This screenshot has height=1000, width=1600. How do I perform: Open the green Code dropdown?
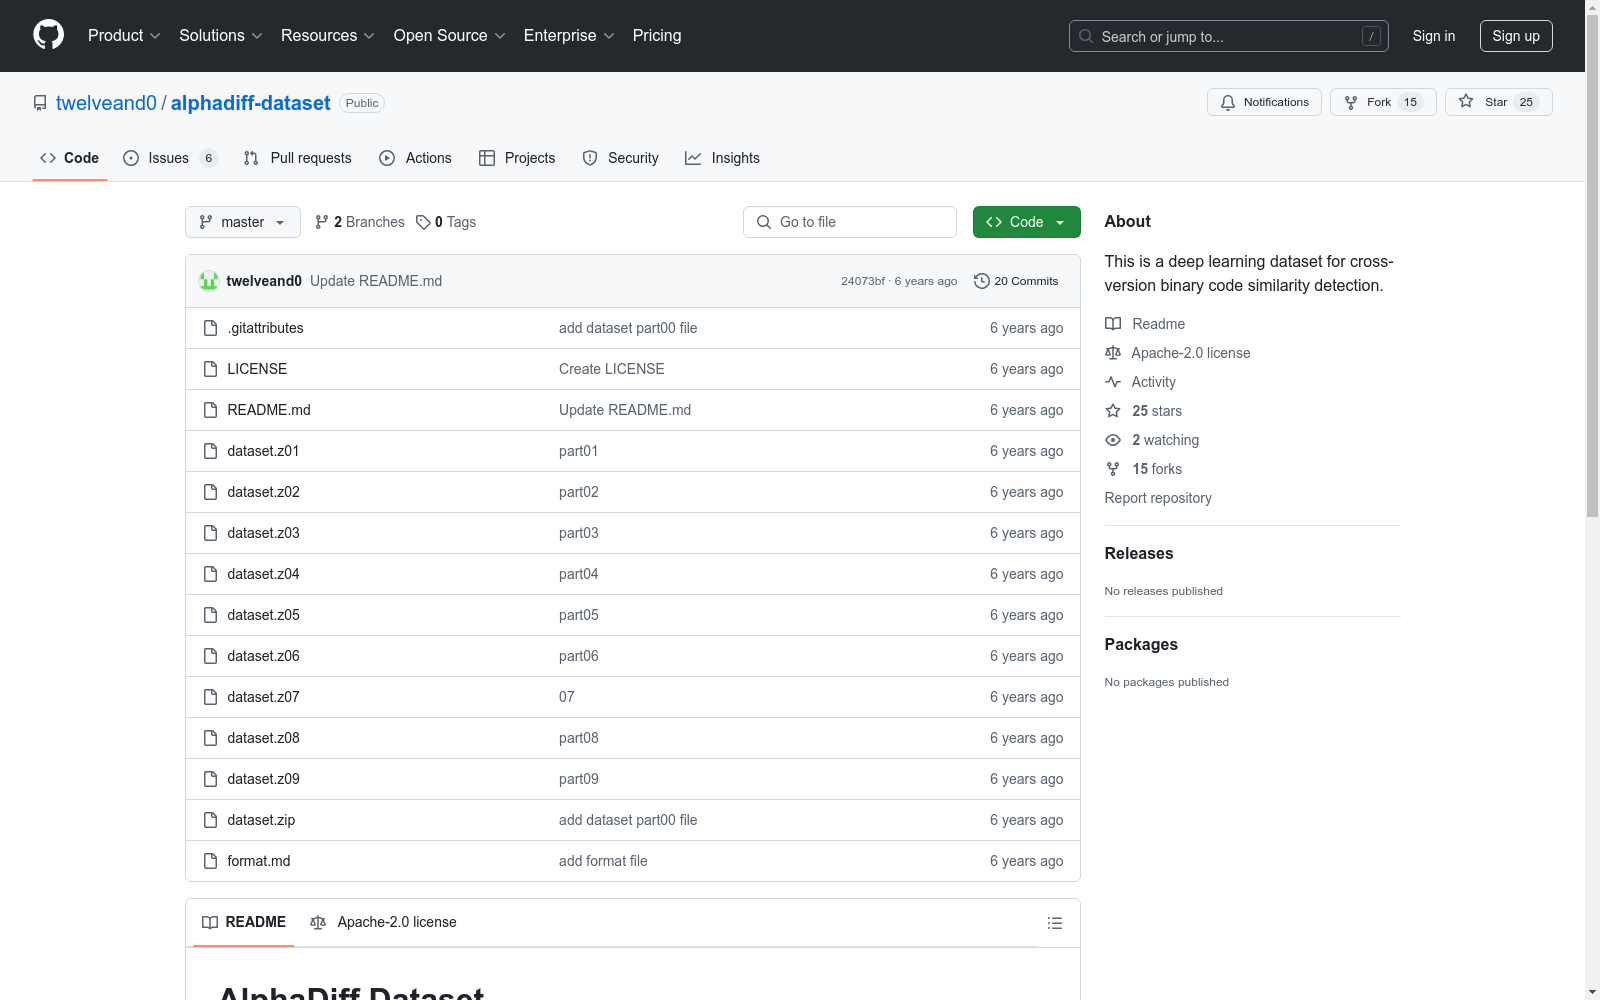pyautogui.click(x=1026, y=222)
